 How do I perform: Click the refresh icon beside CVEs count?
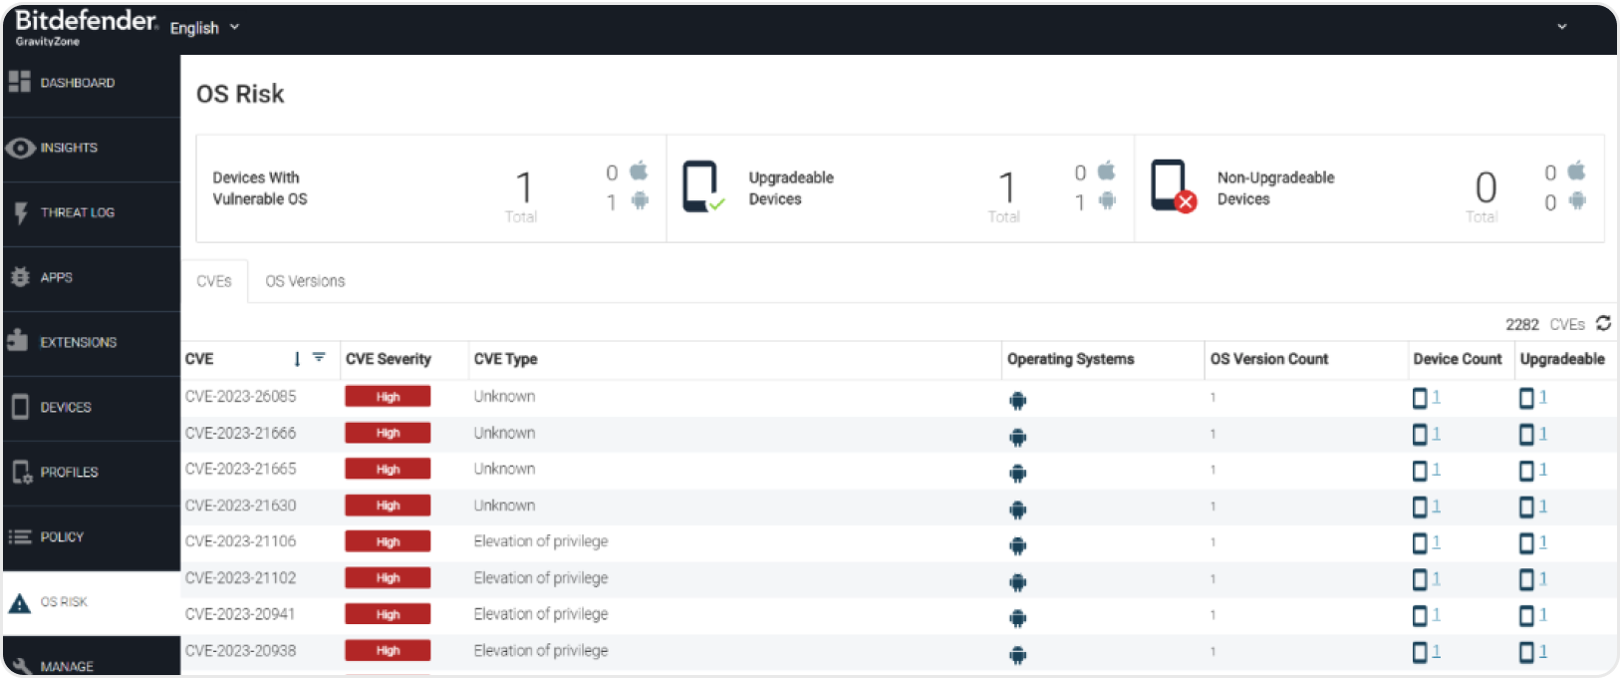pyautogui.click(x=1603, y=323)
